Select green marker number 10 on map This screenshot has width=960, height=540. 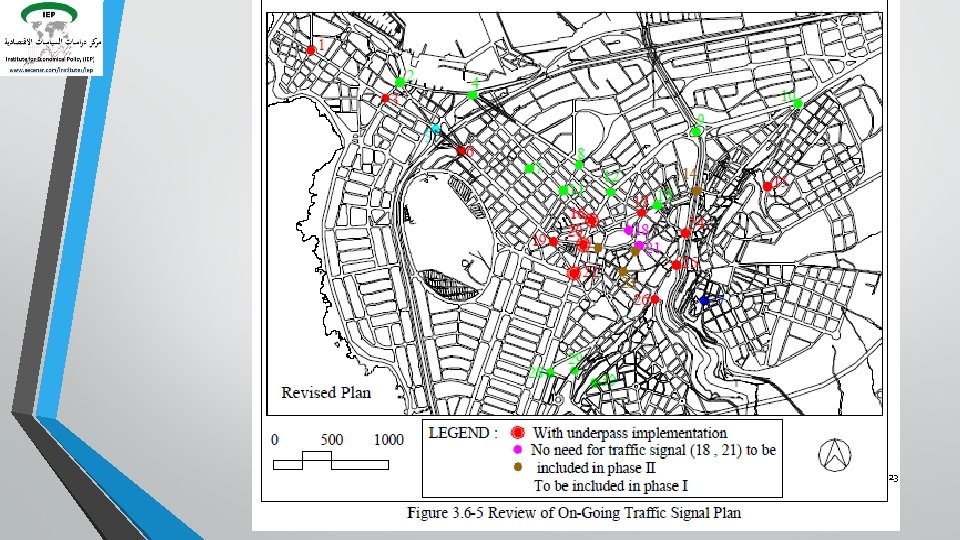pos(798,104)
